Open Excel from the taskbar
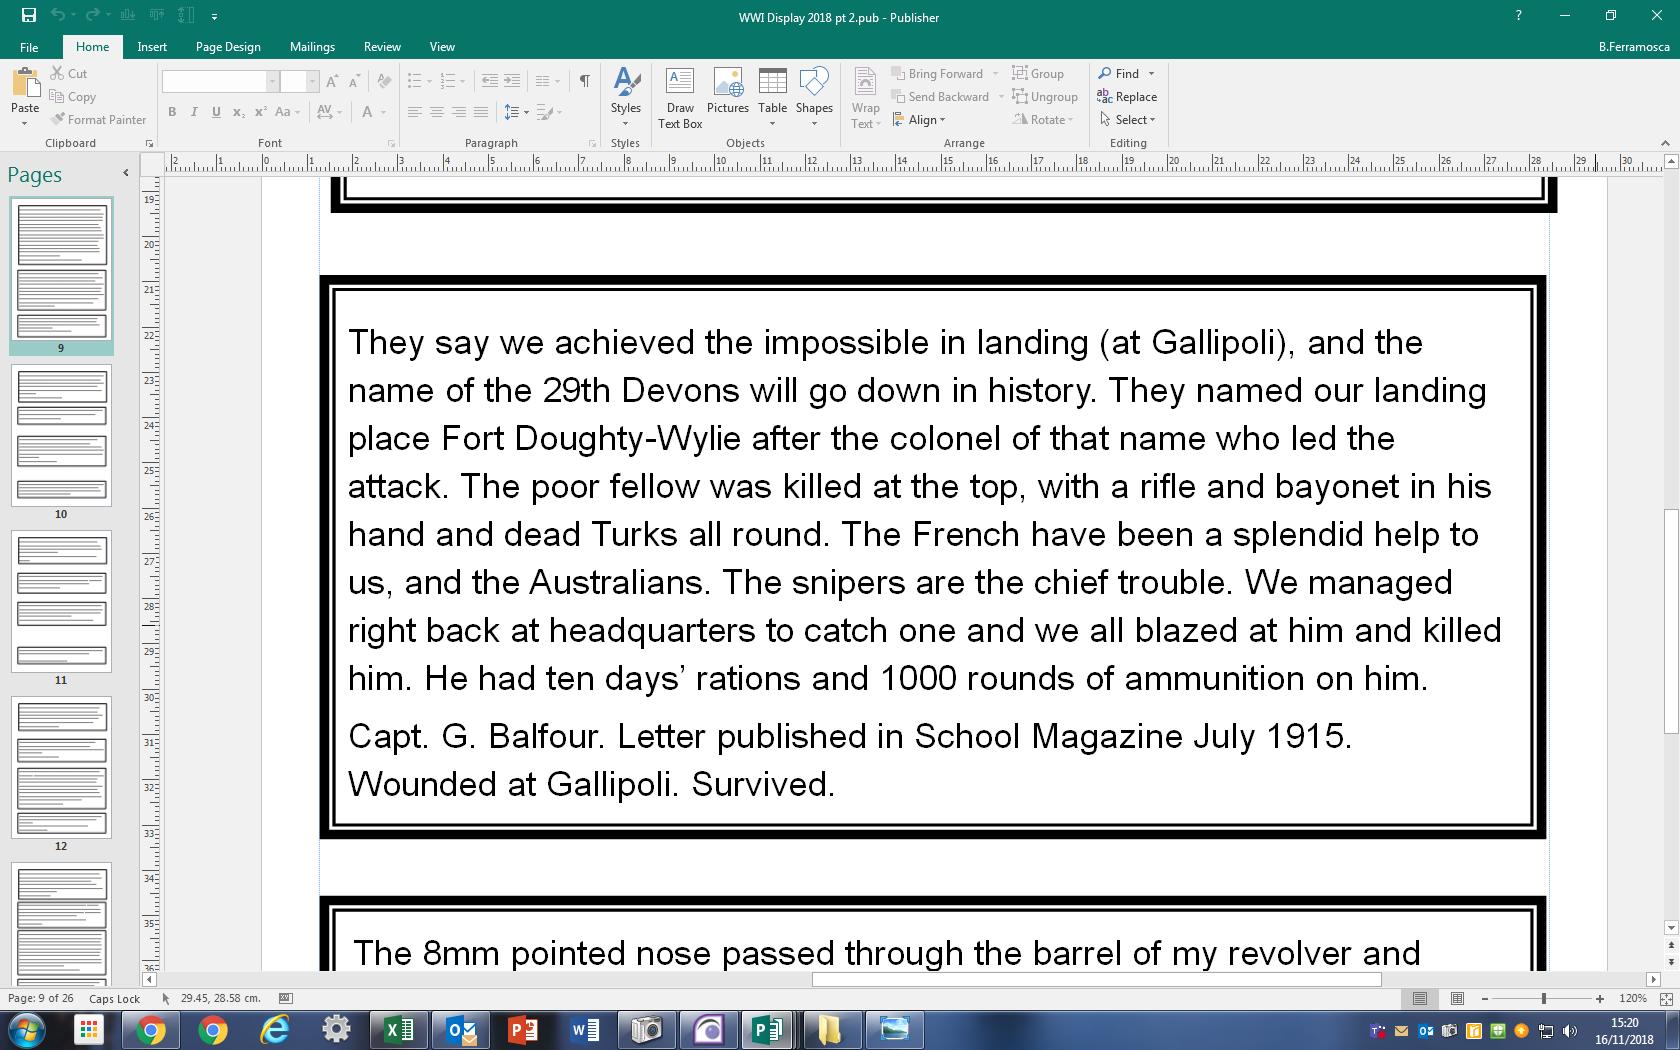The width and height of the screenshot is (1680, 1050). click(x=399, y=1029)
